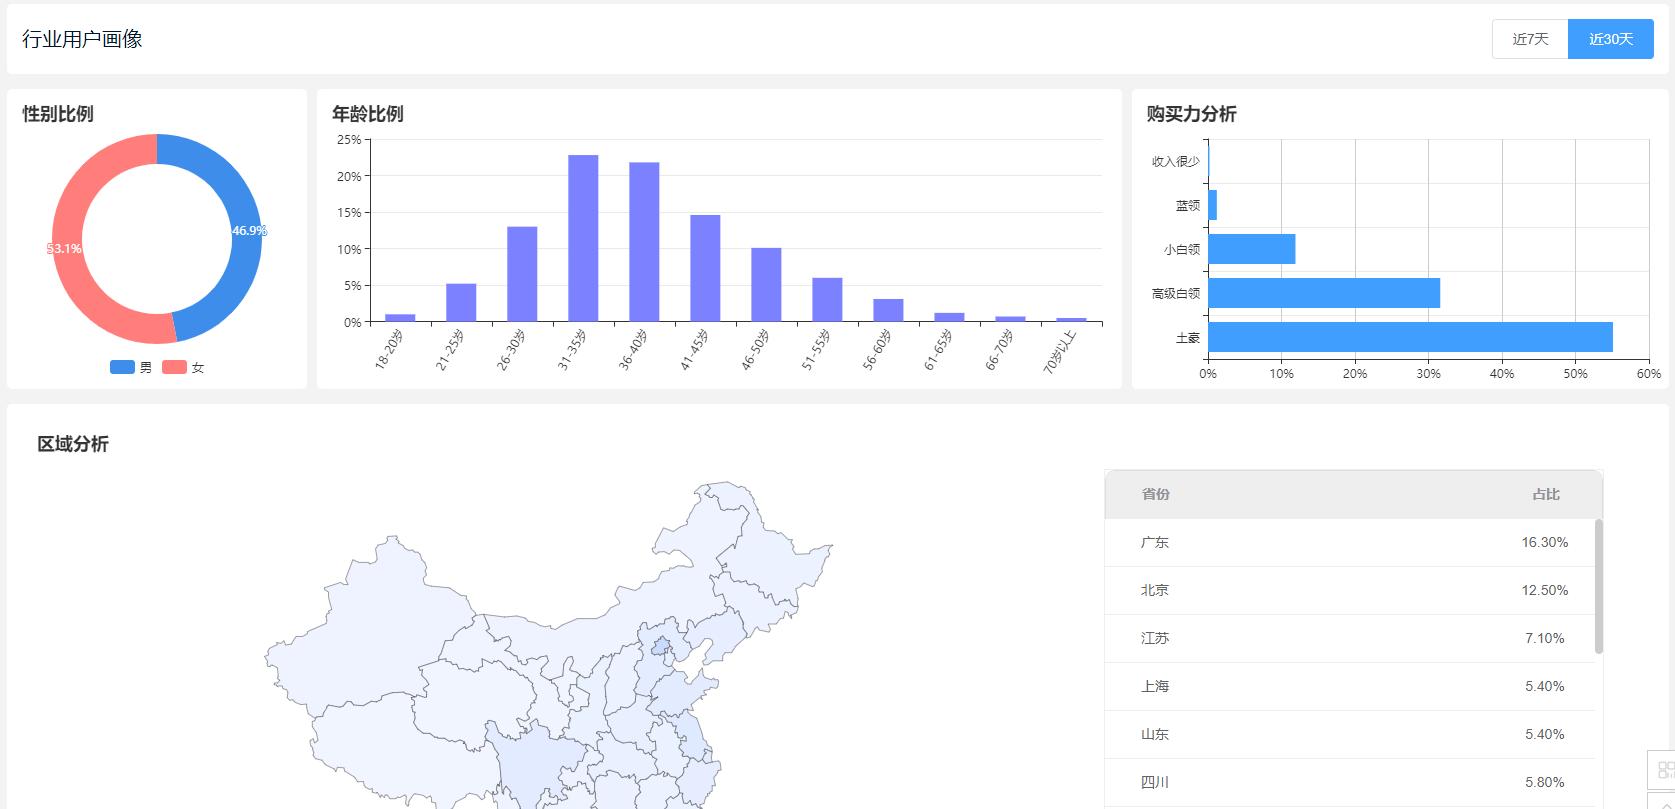Select the 山东 province cell
Viewport: 1675px width, 809px height.
point(1155,734)
